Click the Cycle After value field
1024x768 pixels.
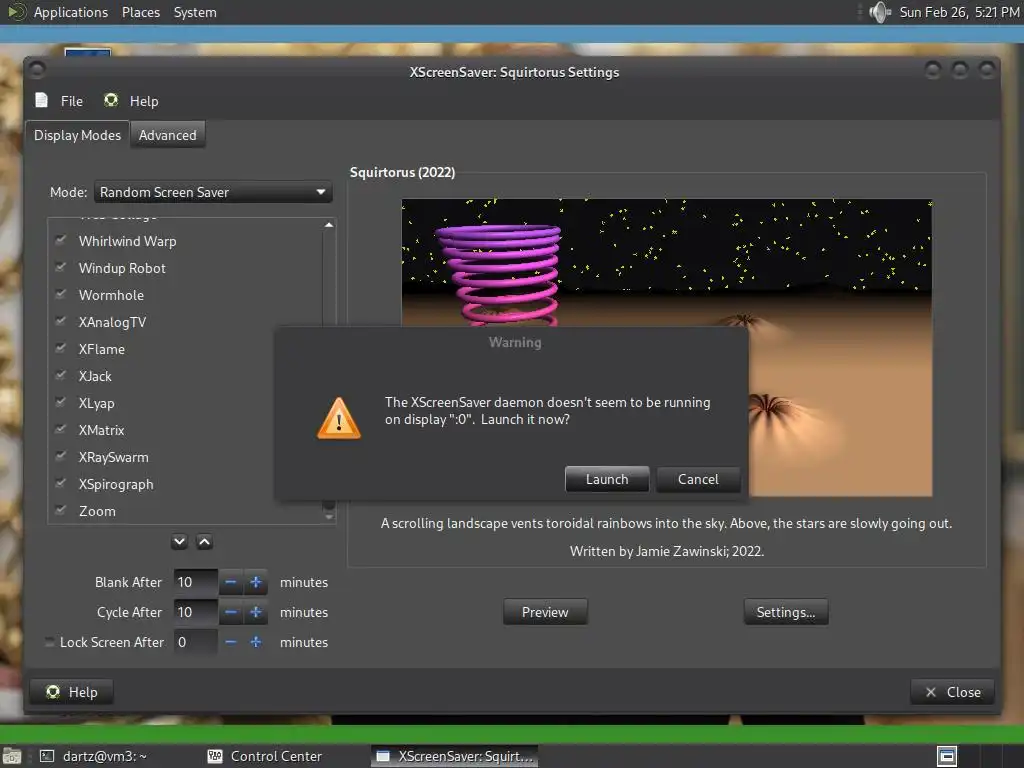point(196,612)
